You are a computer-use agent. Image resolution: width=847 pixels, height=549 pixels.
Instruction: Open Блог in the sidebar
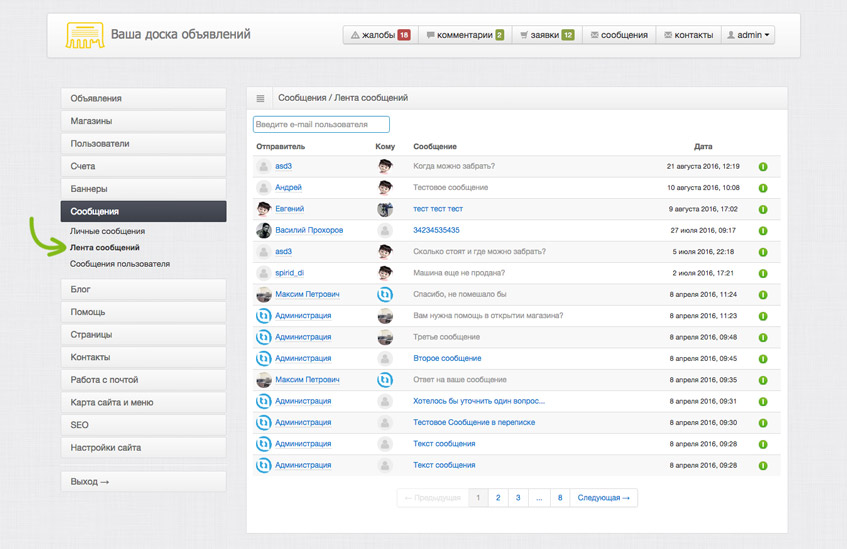click(144, 290)
